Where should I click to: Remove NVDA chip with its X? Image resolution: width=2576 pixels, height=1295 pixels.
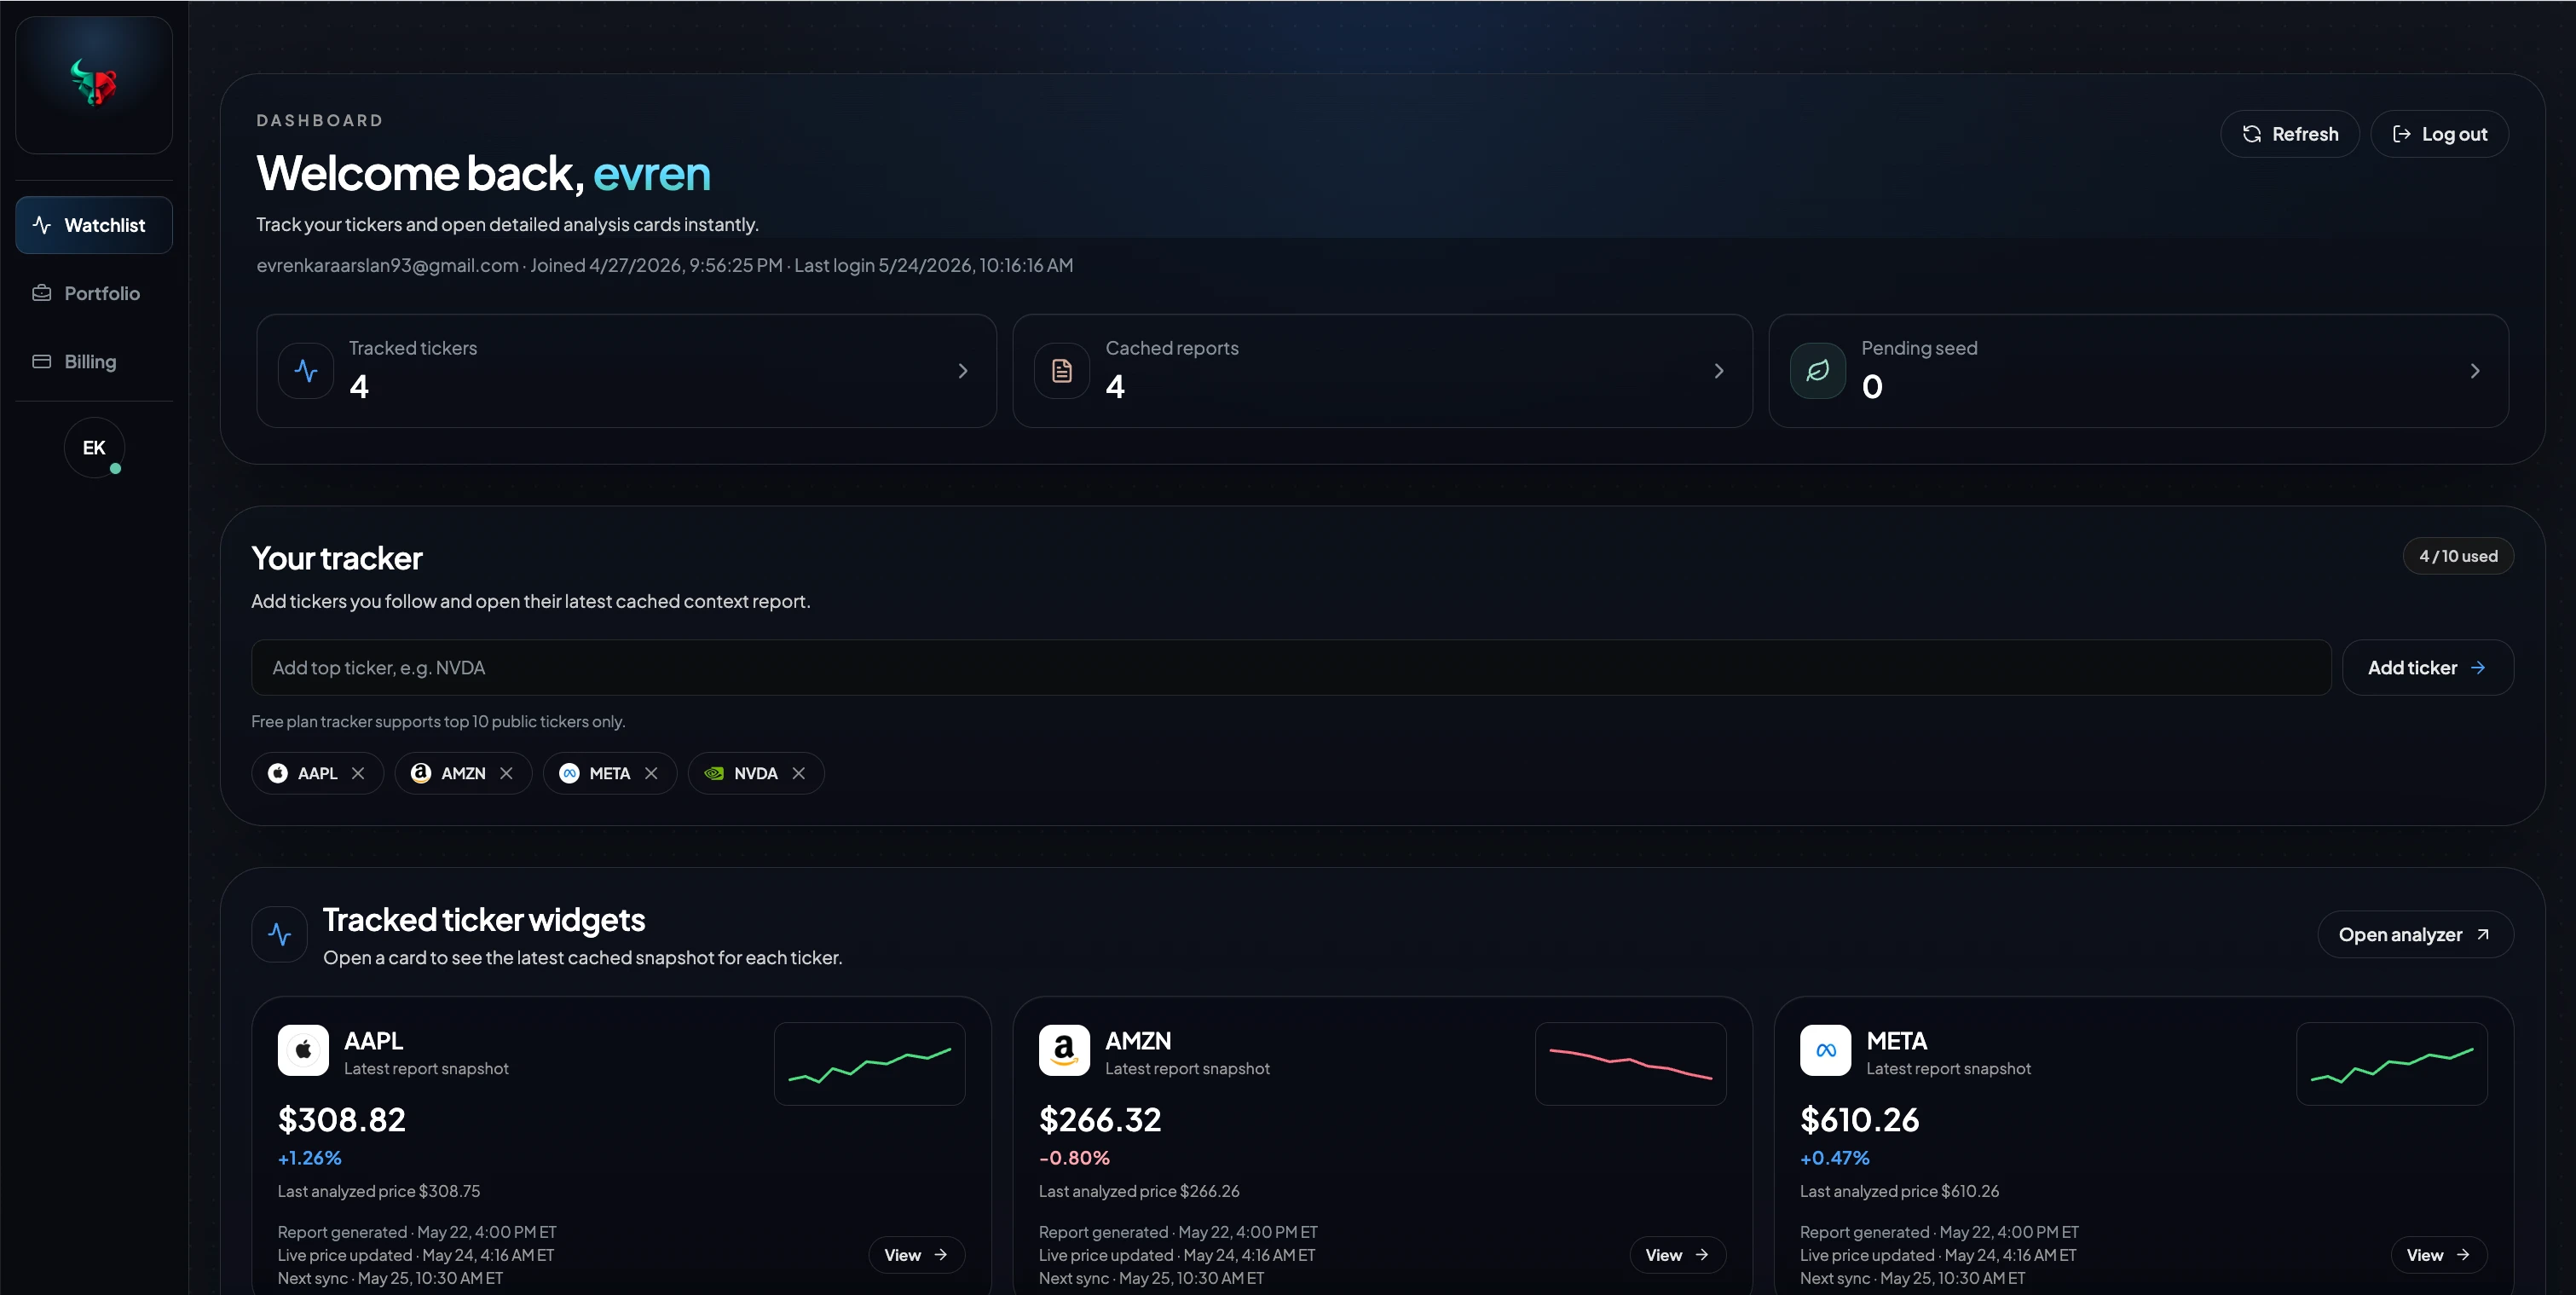click(x=798, y=773)
